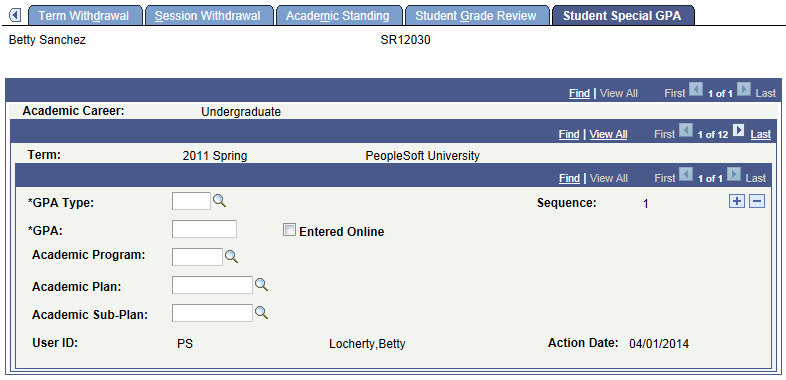Open the Academic Standing tab
Image resolution: width=786 pixels, height=380 pixels.
[338, 16]
